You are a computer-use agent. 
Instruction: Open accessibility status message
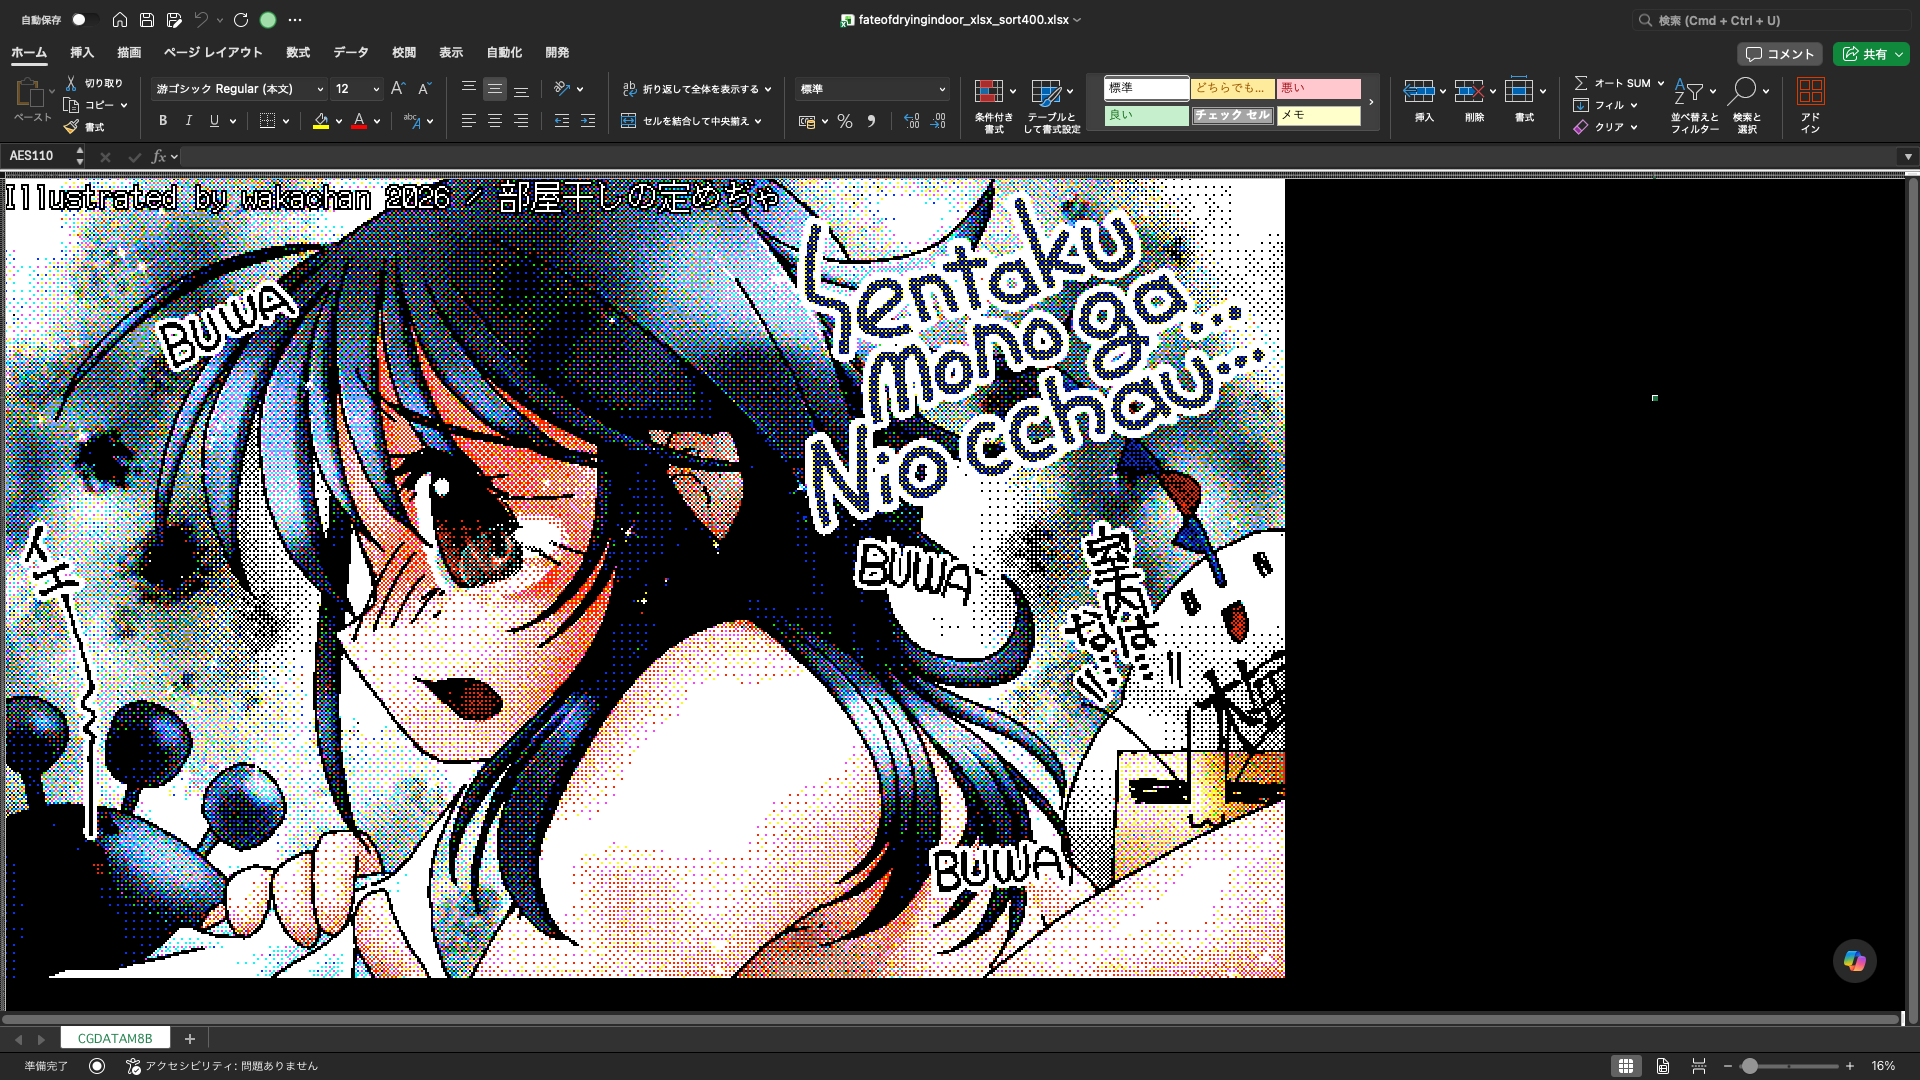[x=222, y=1066]
